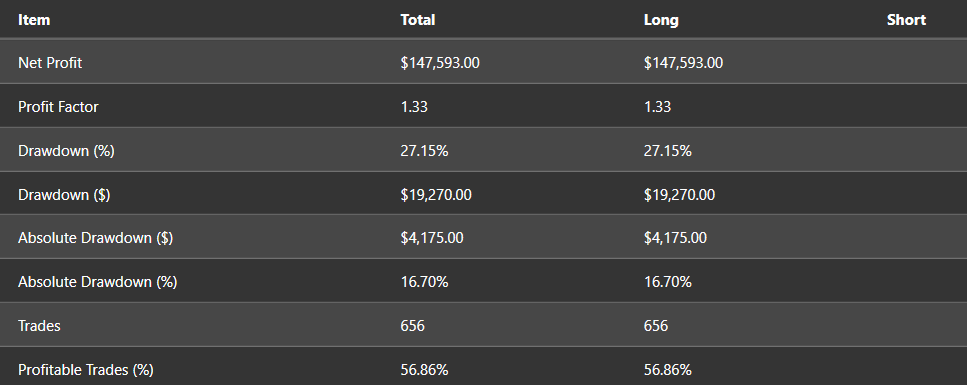Select the Drawdown (%) row label
This screenshot has width=967, height=385.
66,151
